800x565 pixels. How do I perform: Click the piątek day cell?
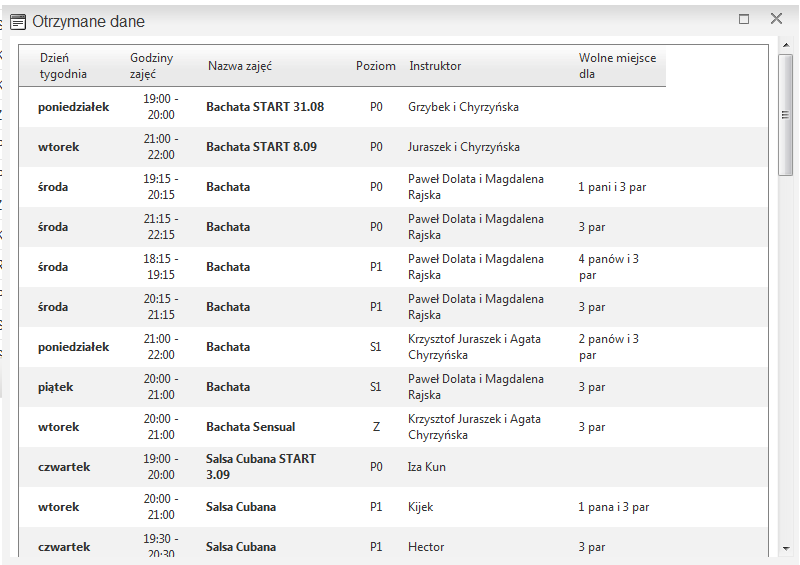[56, 387]
